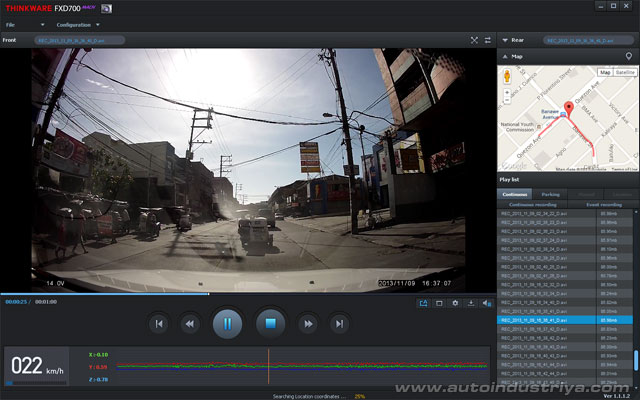
Task: Click the rectangle display mode icon
Action: pyautogui.click(x=439, y=303)
